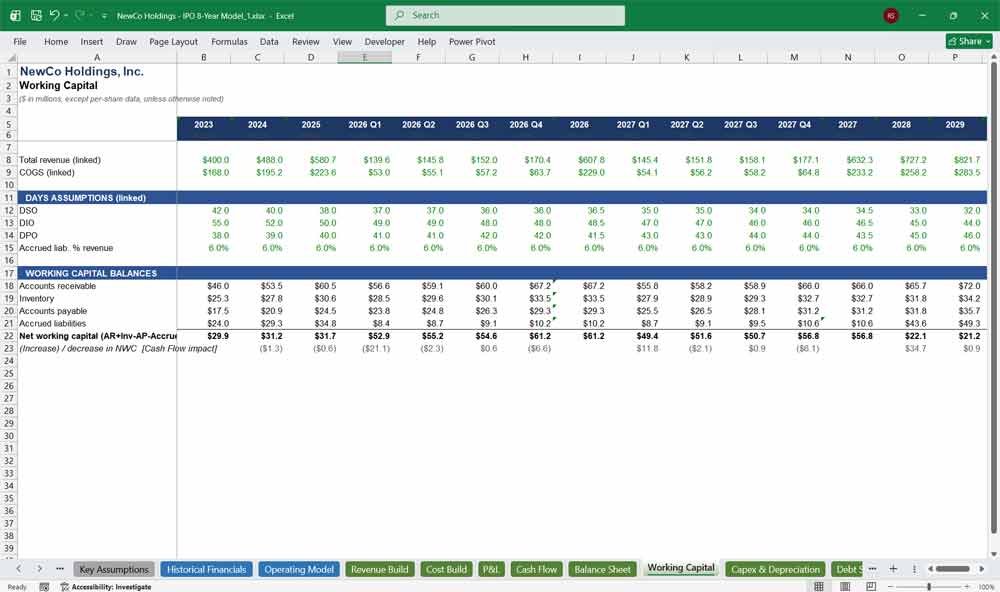Select the 2026 Q1 column heading cell
Viewport: 1000px width, 592px height.
(x=365, y=124)
